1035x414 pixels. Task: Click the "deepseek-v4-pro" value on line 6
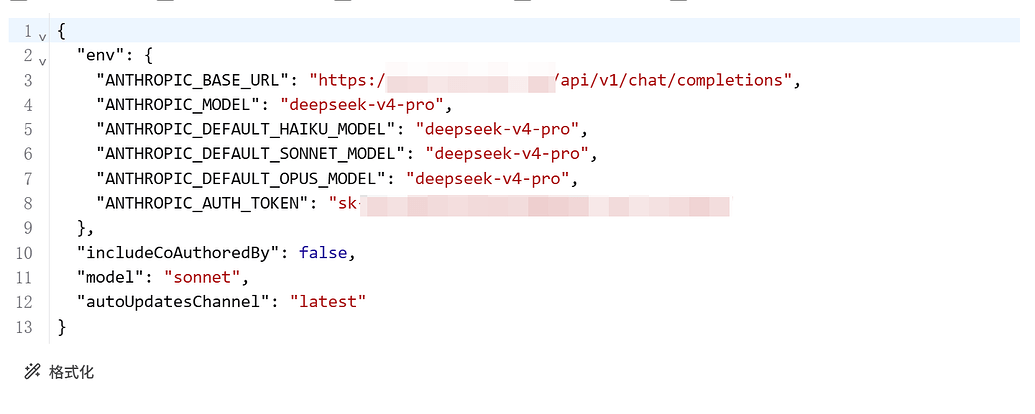508,155
